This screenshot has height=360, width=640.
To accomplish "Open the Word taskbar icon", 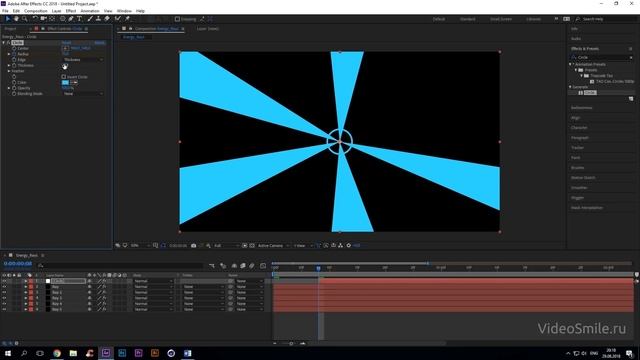I will (187, 353).
